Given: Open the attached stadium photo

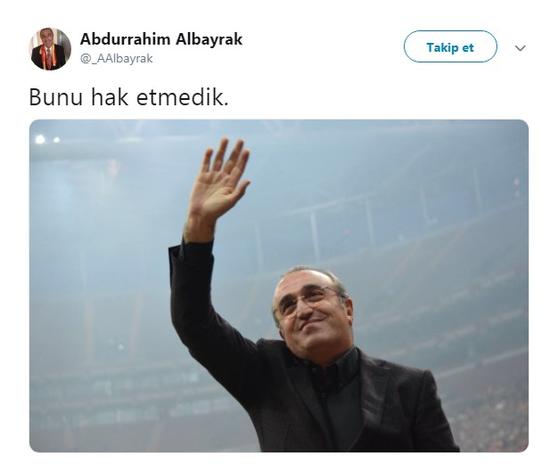Looking at the screenshot, I should [x=279, y=286].
